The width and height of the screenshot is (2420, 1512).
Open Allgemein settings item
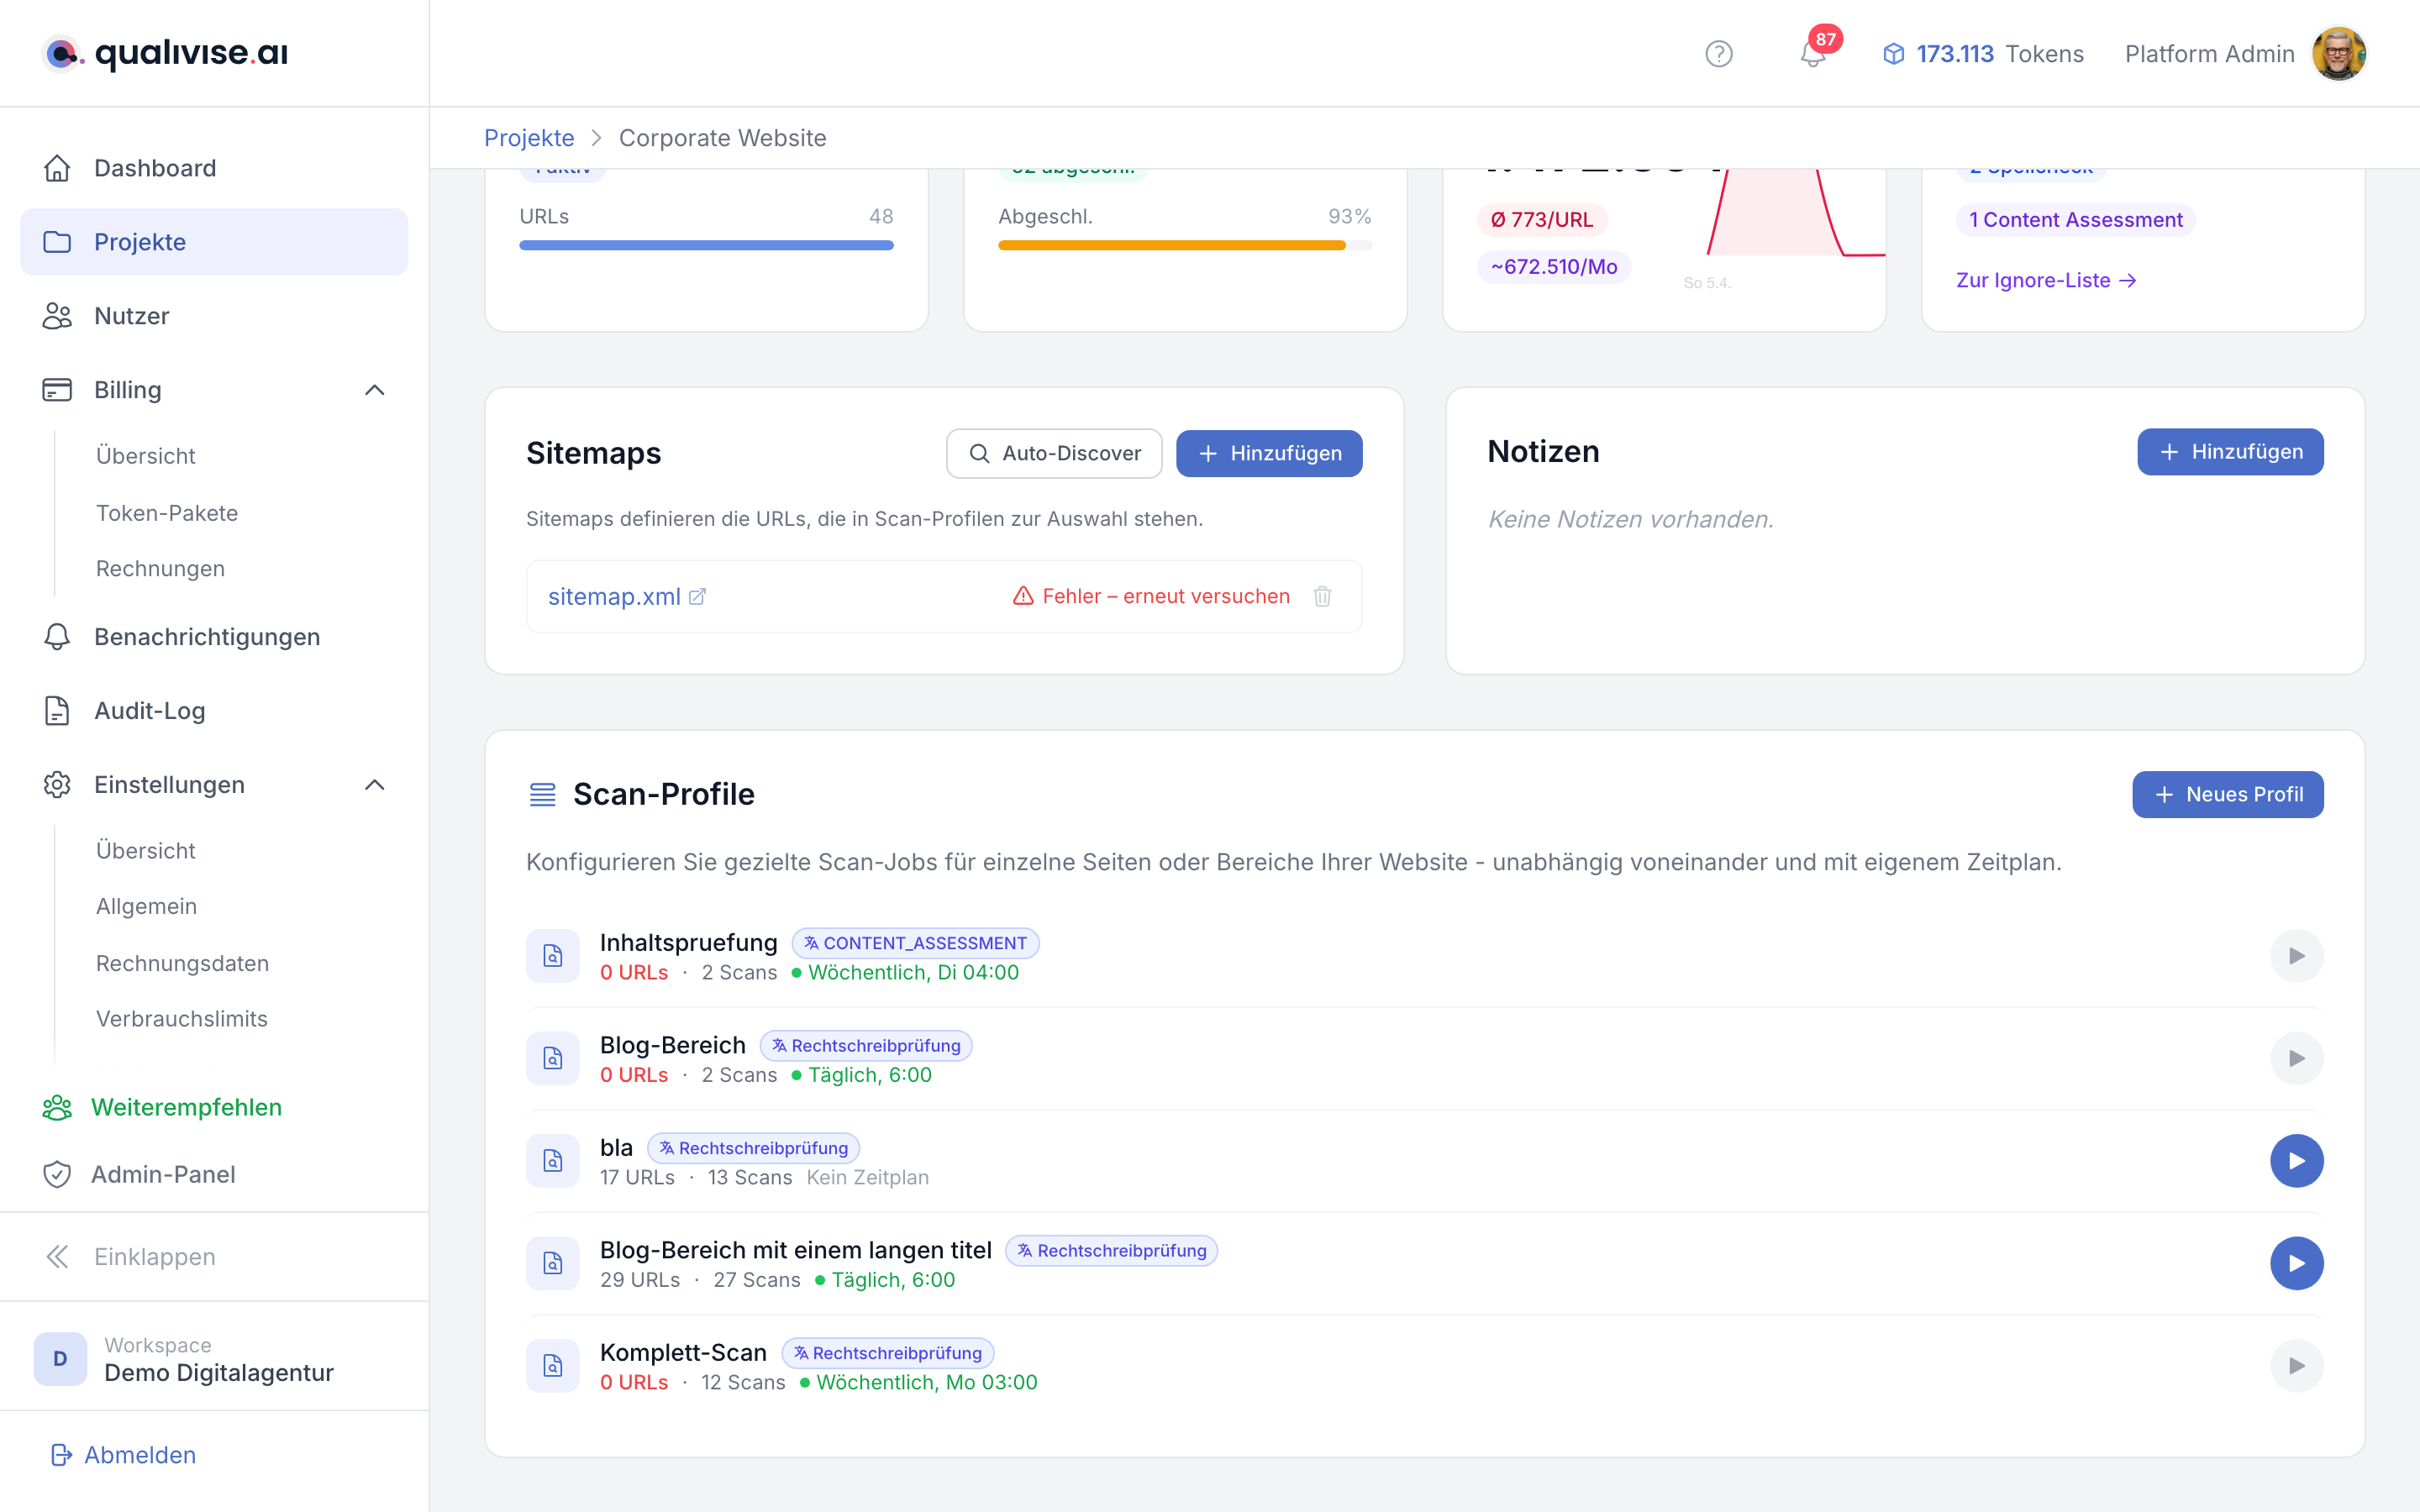click(x=147, y=906)
